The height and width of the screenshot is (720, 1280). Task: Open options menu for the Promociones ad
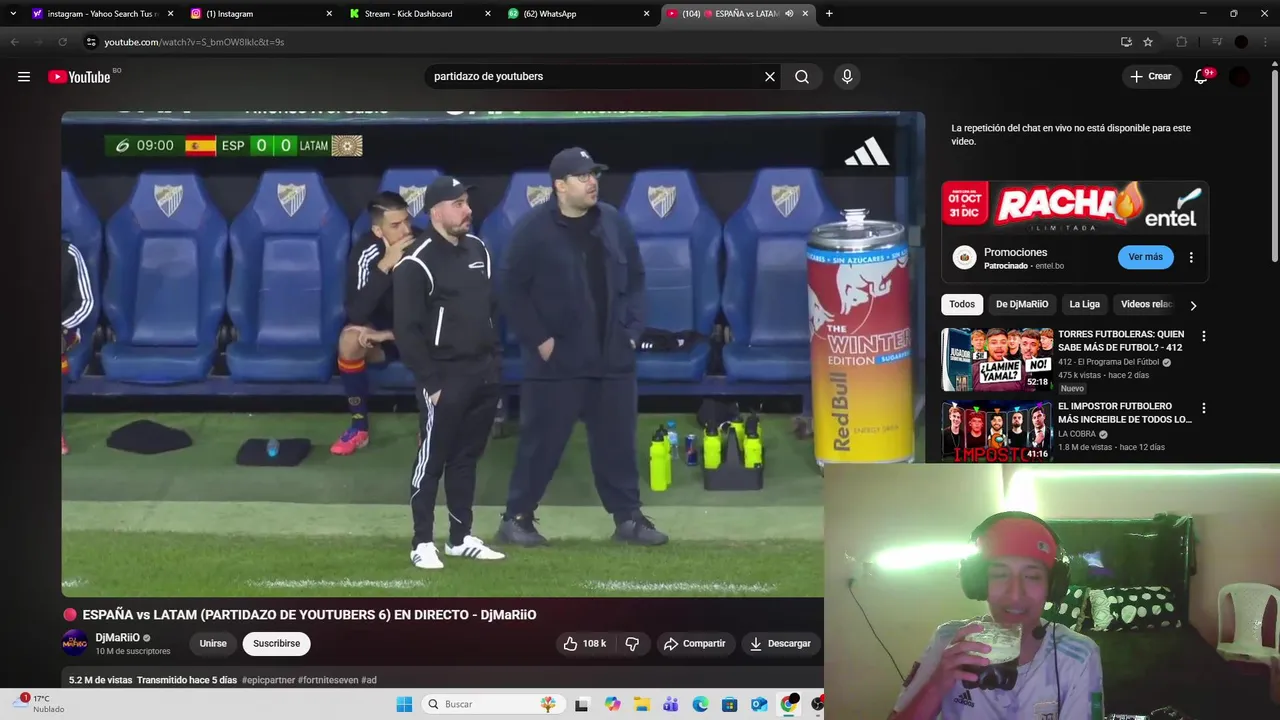[x=1191, y=257]
